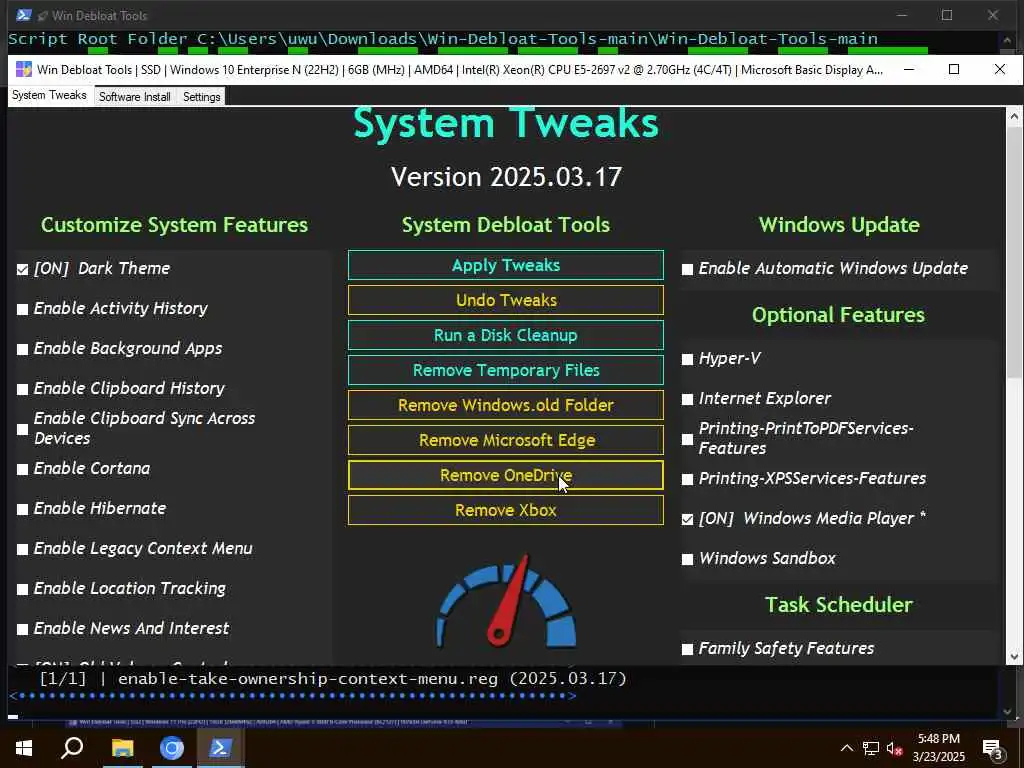1024x768 pixels.
Task: Open the notification center icon
Action: (993, 750)
